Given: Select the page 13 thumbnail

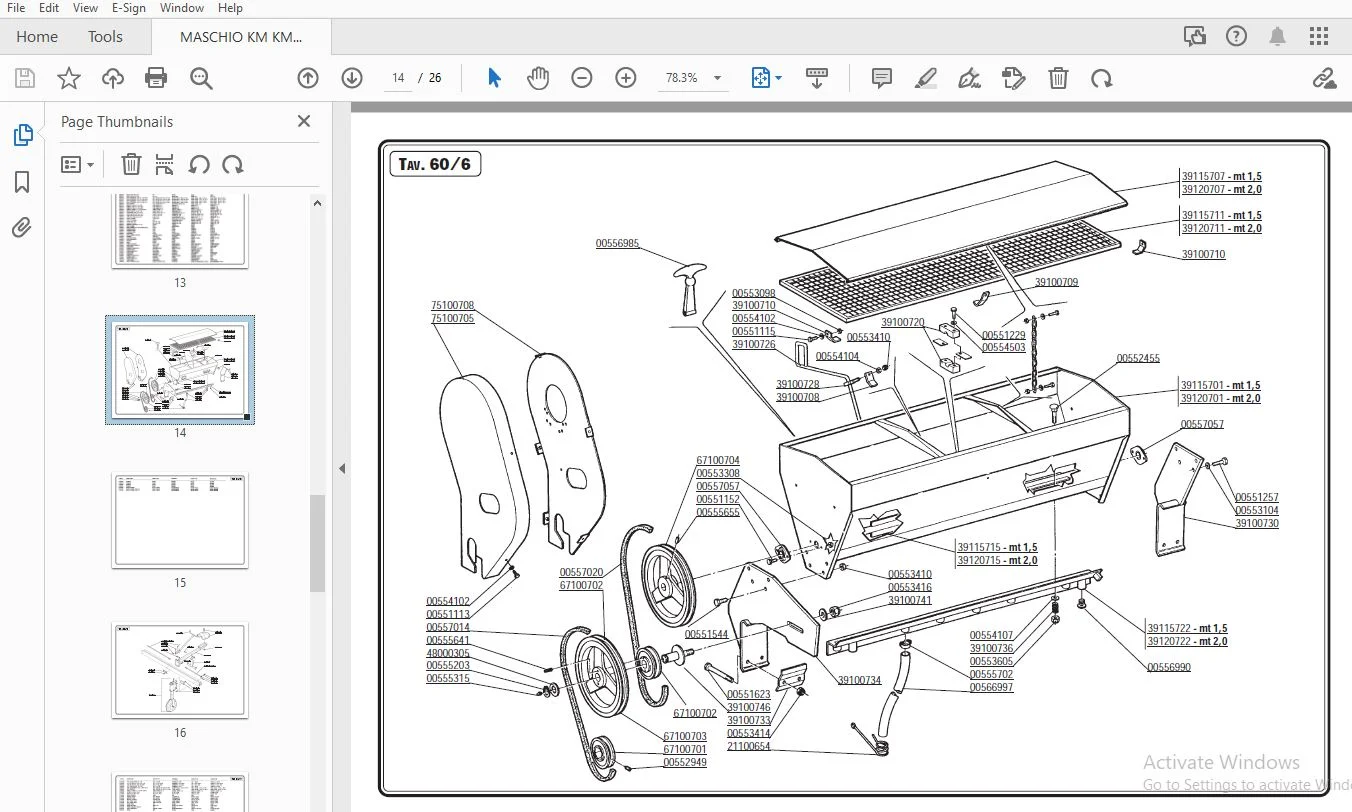Looking at the screenshot, I should [180, 231].
